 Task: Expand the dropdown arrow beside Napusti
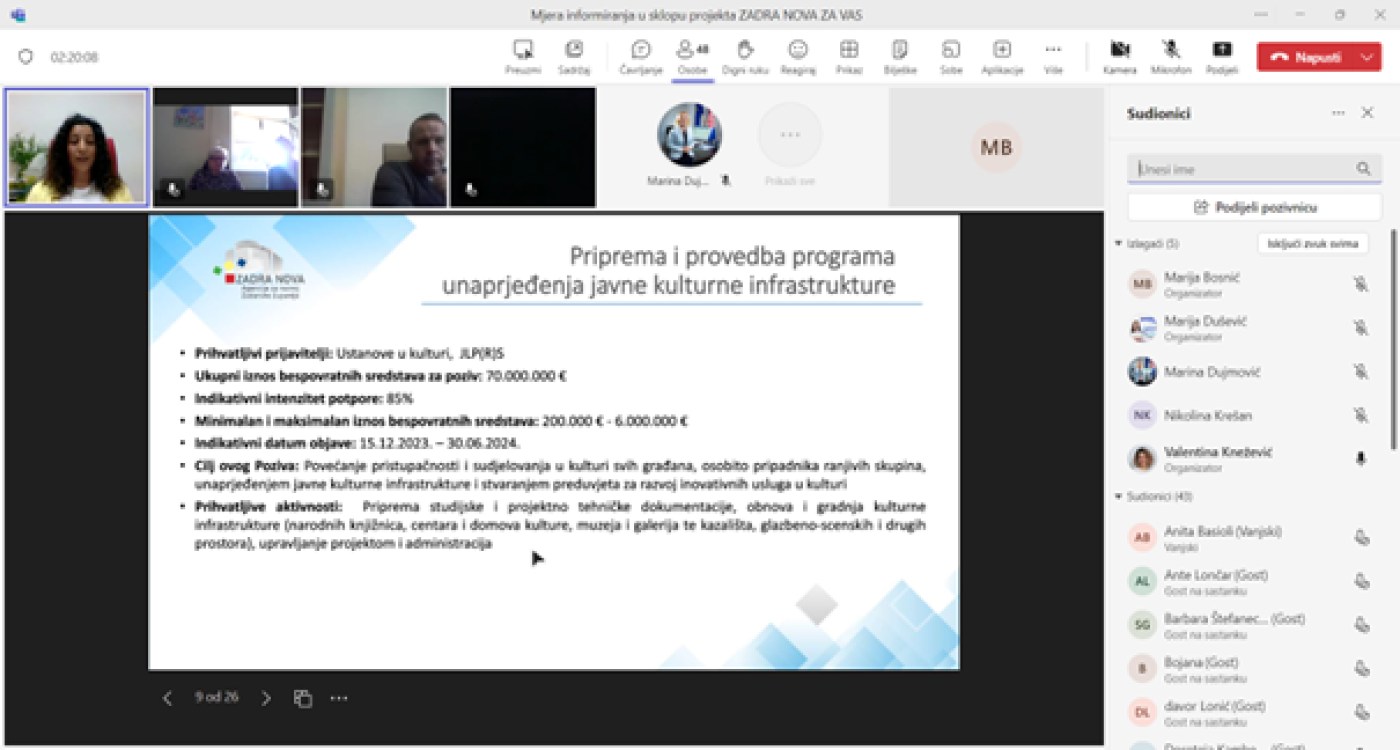coord(1367,57)
